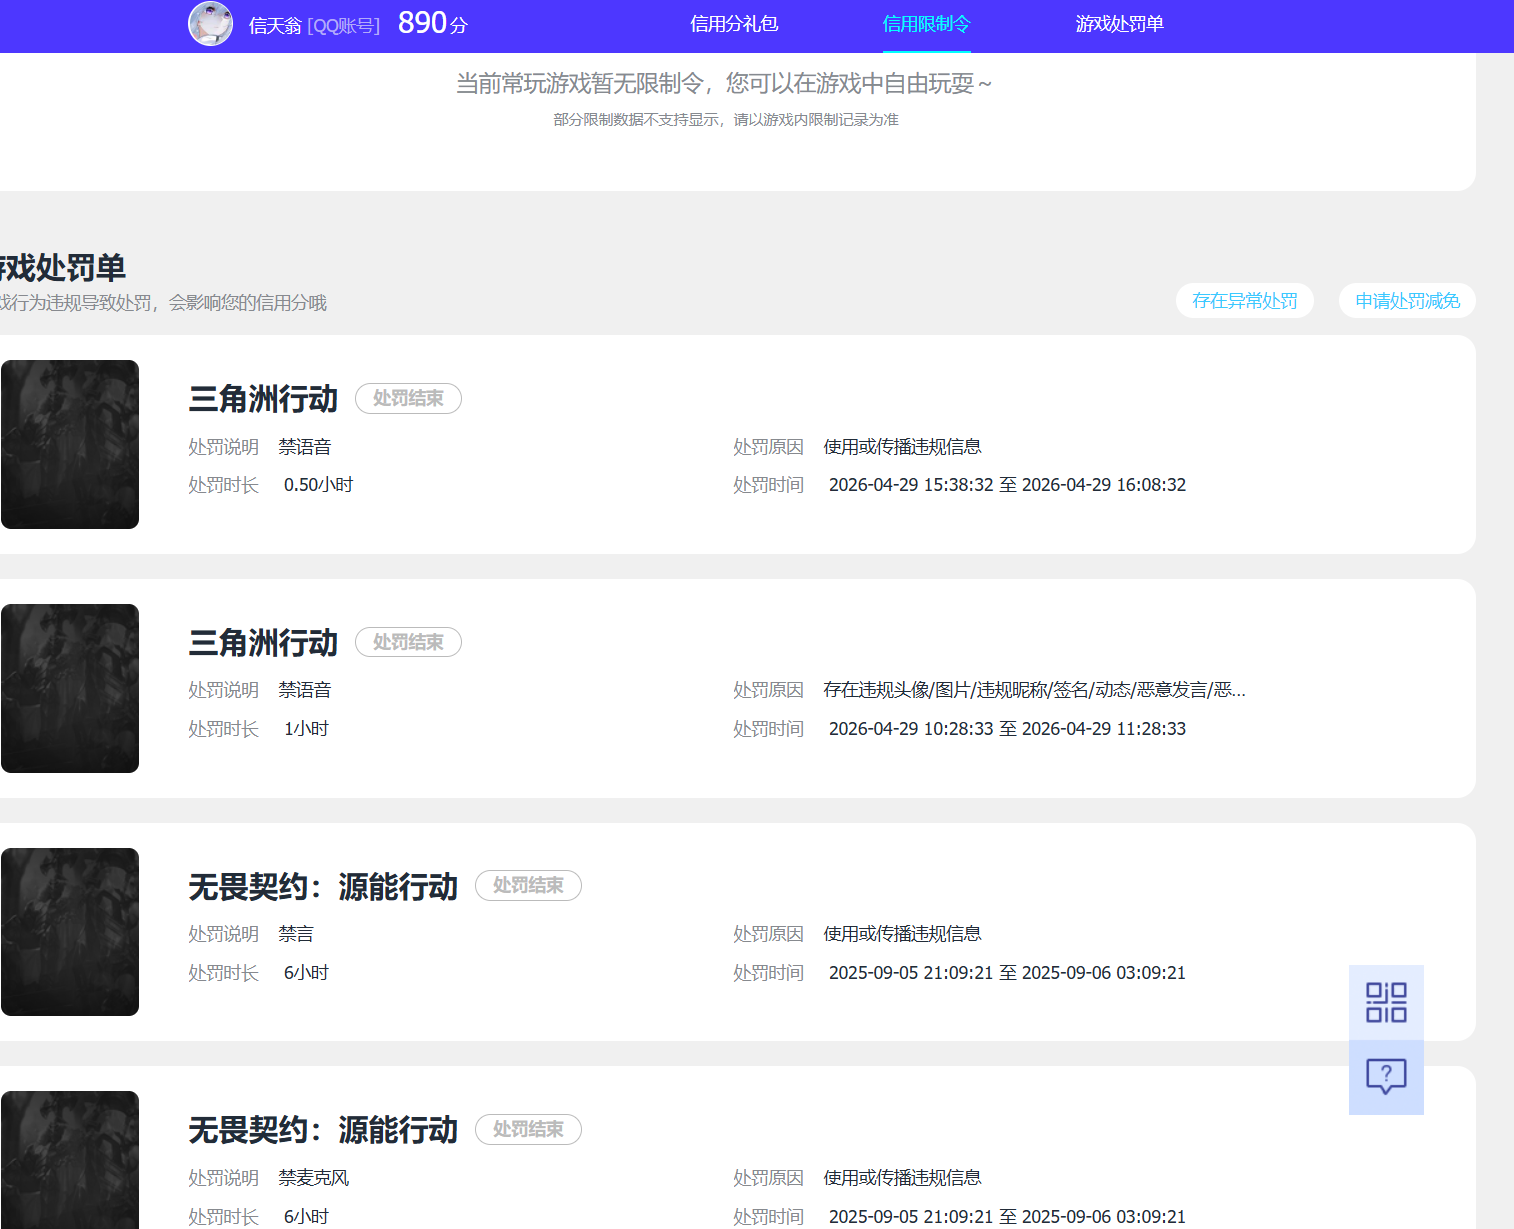This screenshot has height=1229, width=1514.
Task: Click 无畏契约 title of 禁言 penalty
Action: coord(323,887)
